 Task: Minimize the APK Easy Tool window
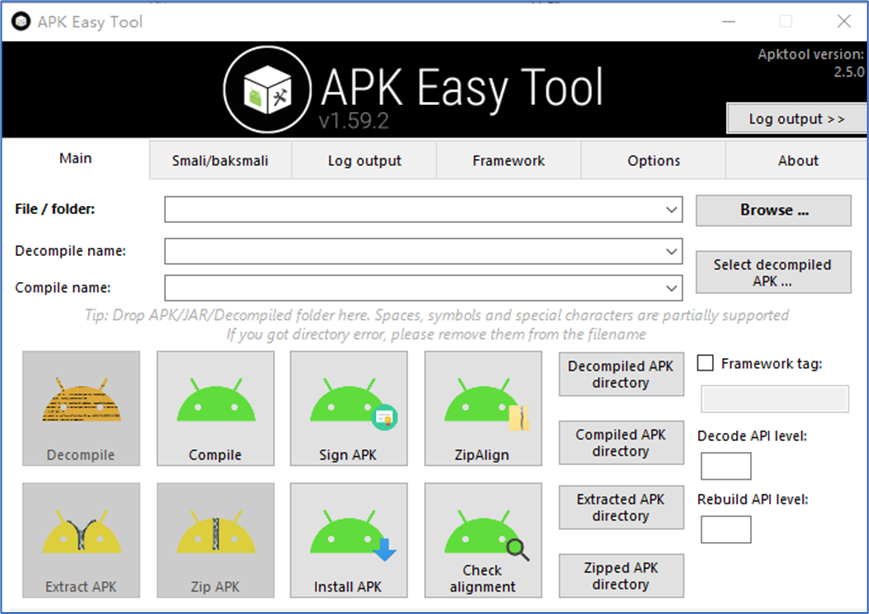click(x=729, y=22)
